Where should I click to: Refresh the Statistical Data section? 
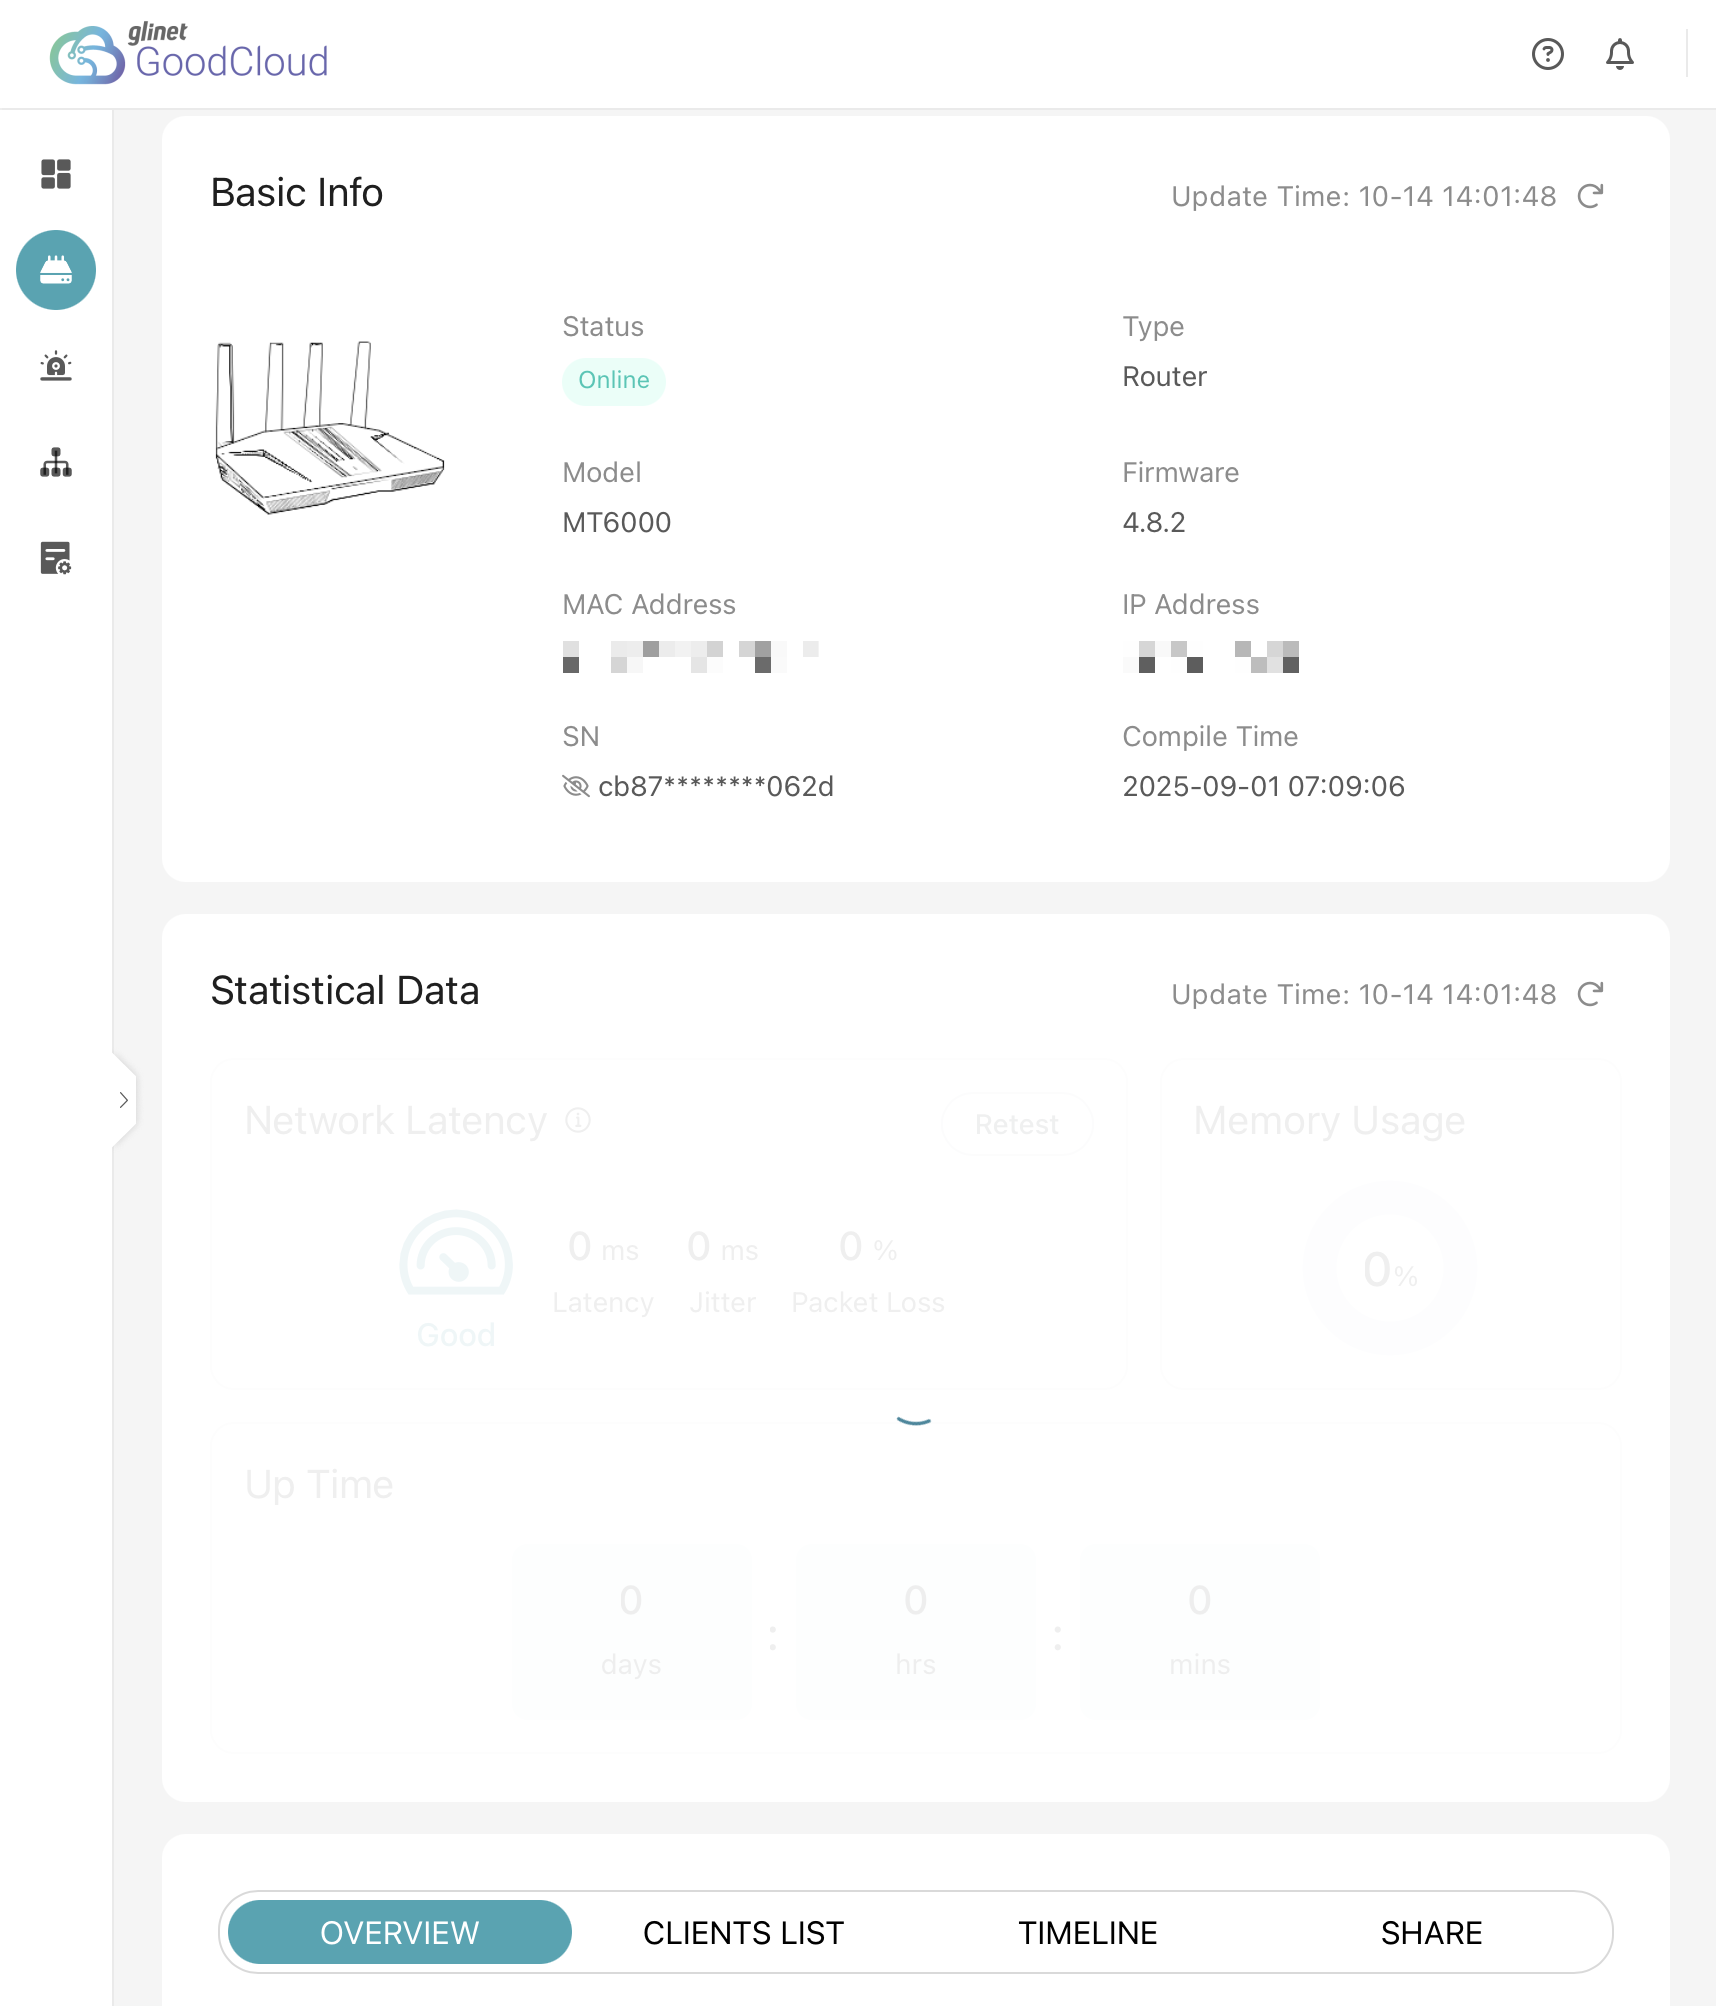(x=1590, y=994)
